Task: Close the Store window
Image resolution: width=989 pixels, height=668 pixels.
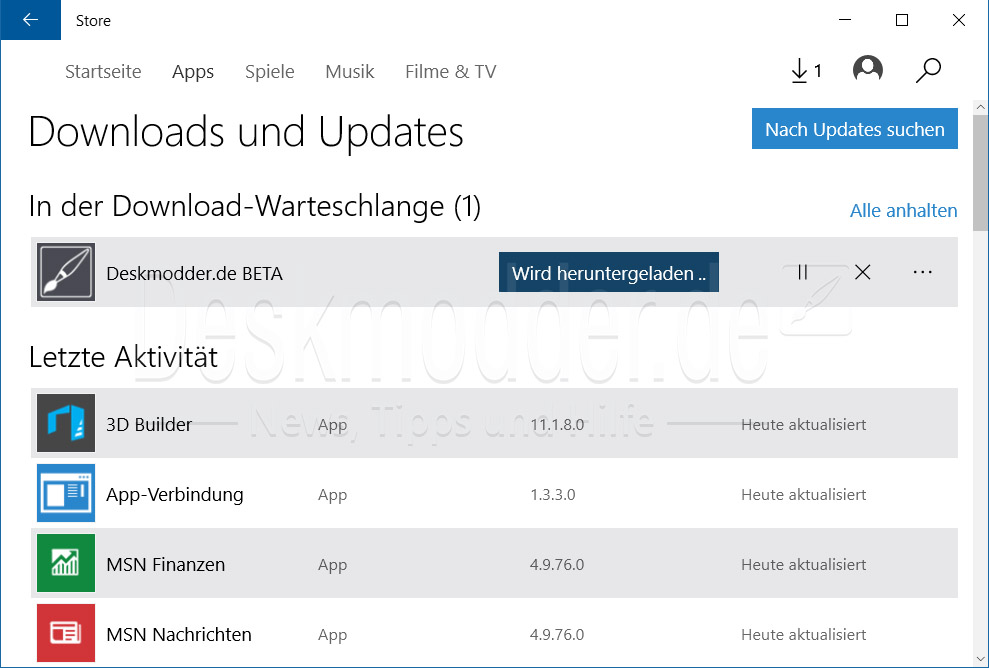Action: [x=959, y=20]
